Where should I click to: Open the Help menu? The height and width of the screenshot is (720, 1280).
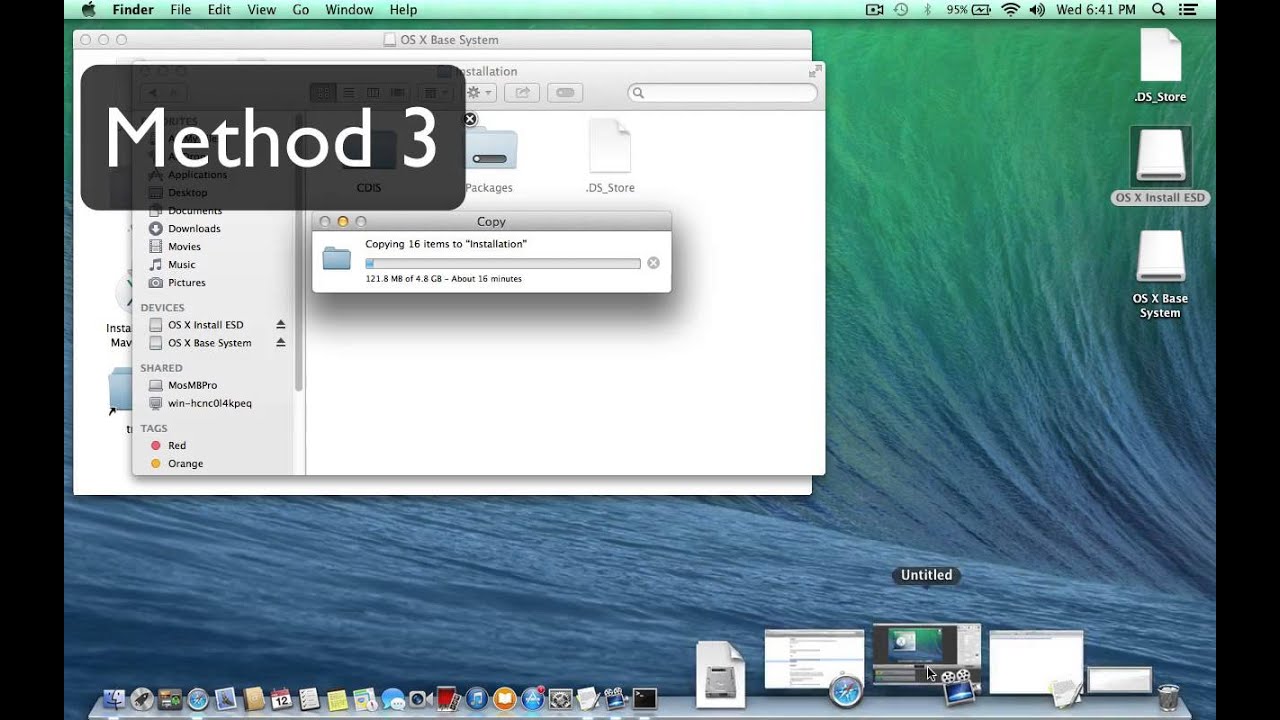[x=403, y=10]
